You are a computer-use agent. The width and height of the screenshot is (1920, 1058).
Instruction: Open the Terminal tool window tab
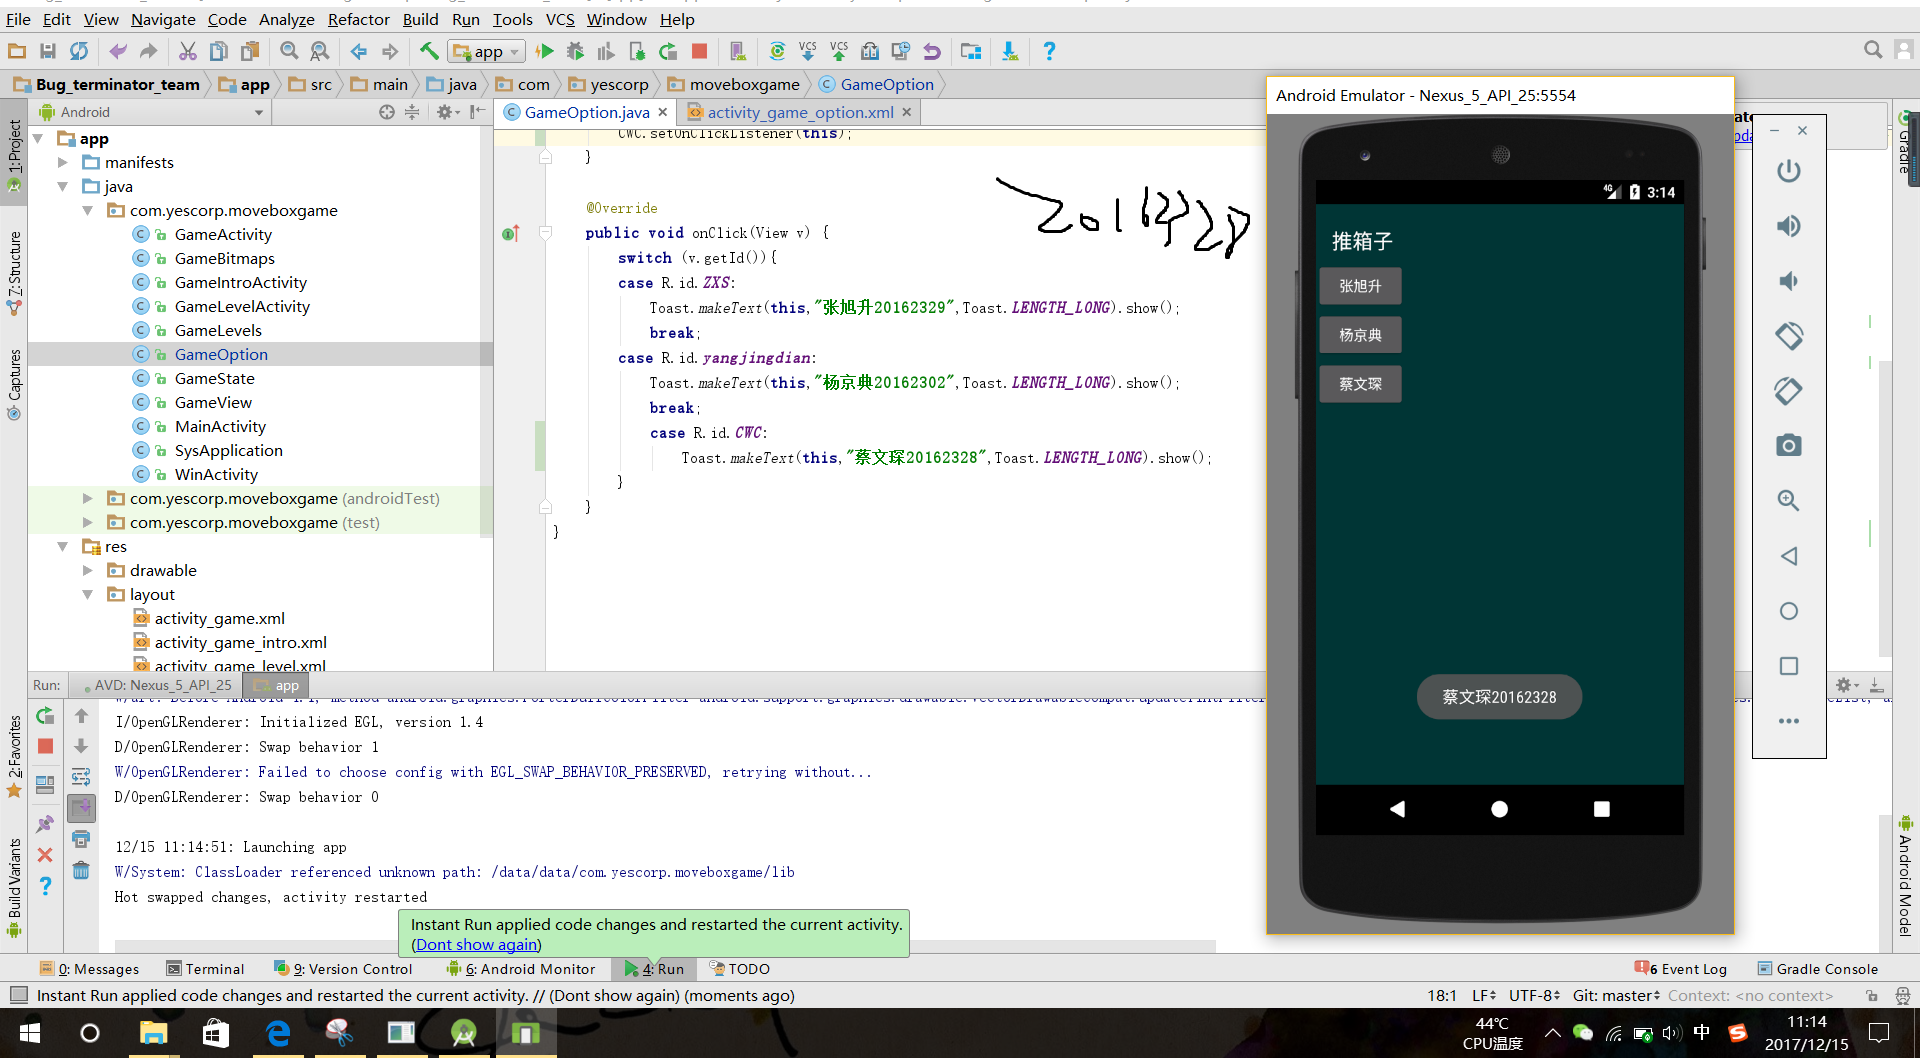tap(205, 968)
